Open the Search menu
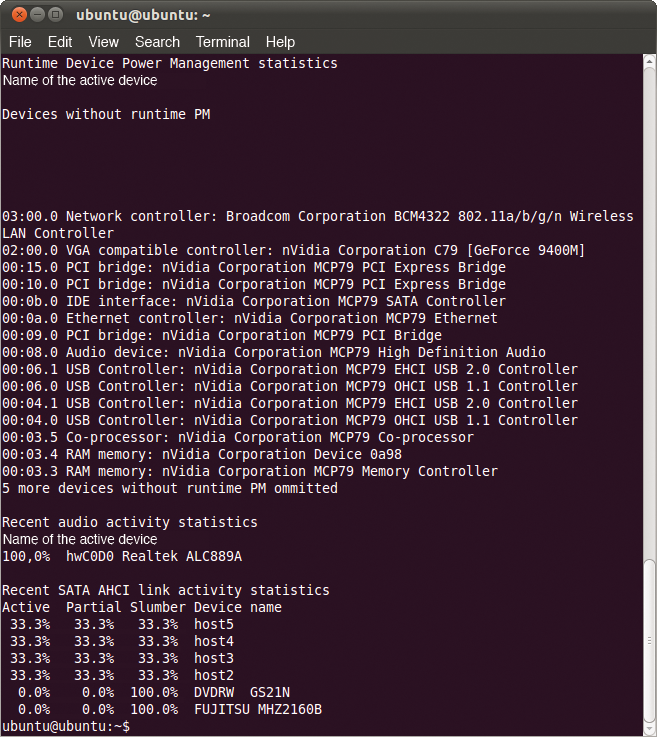657x737 pixels. tap(157, 42)
